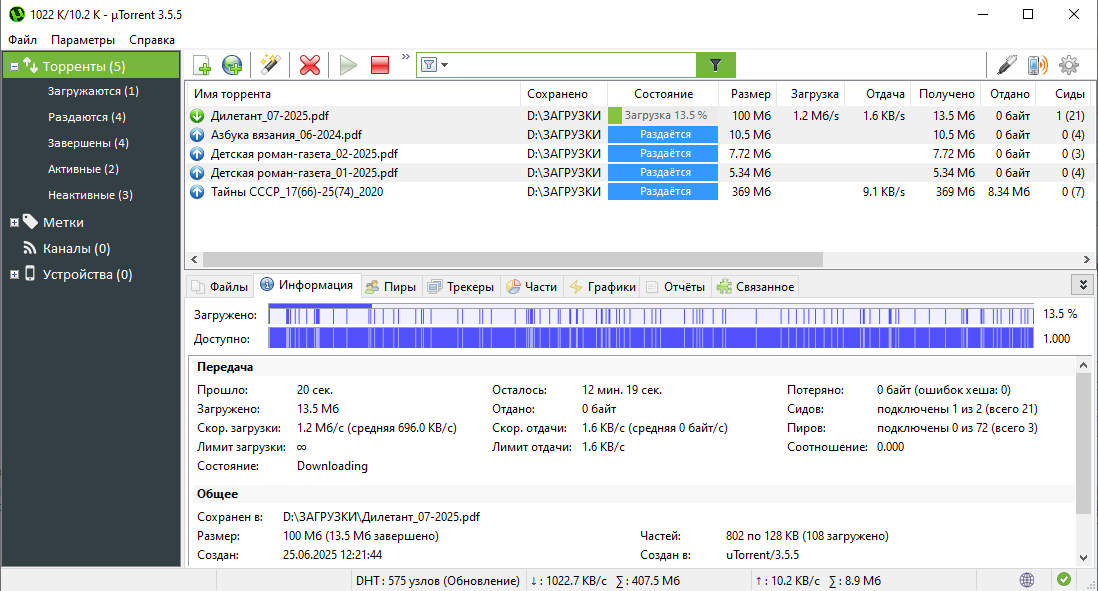Image resolution: width=1098 pixels, height=591 pixels.
Task: Sort by the Имя торрента column header
Action: tap(353, 94)
